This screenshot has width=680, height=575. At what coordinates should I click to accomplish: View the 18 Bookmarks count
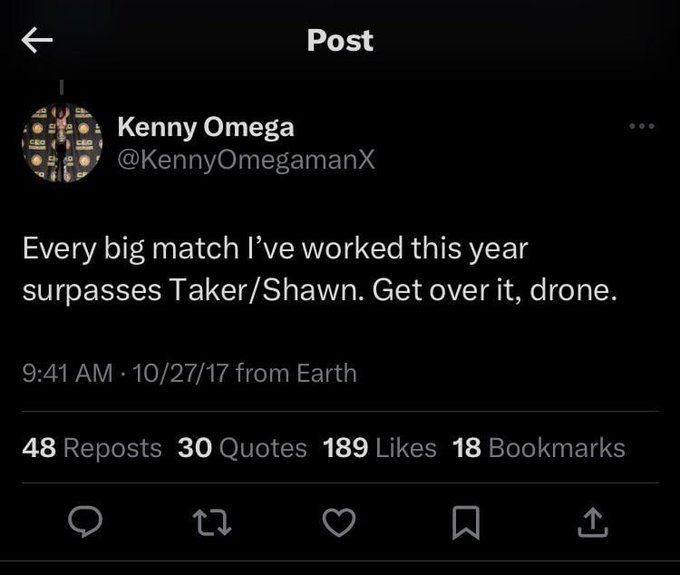(x=539, y=448)
